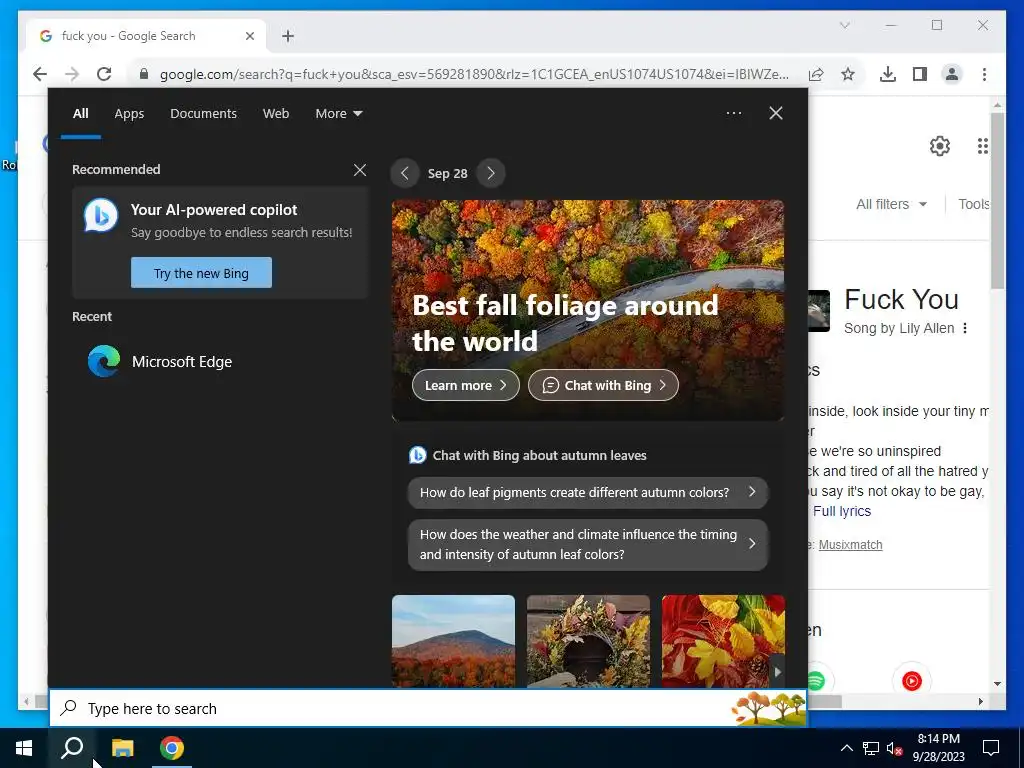Viewport: 1024px width, 768px height.
Task: Open weather and climate question suggestion
Action: click(588, 545)
